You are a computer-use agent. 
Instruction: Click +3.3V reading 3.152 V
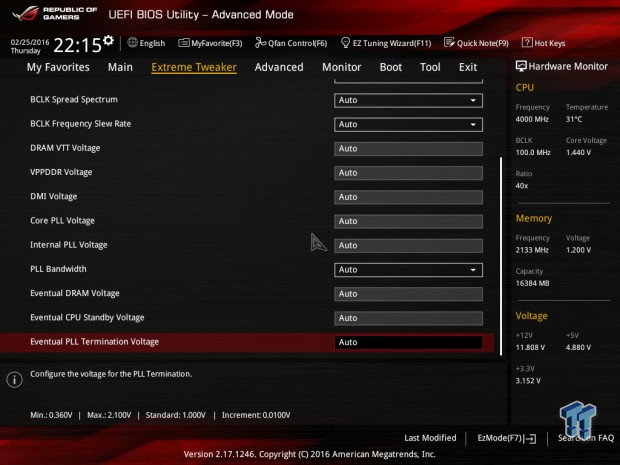pyautogui.click(x=528, y=381)
